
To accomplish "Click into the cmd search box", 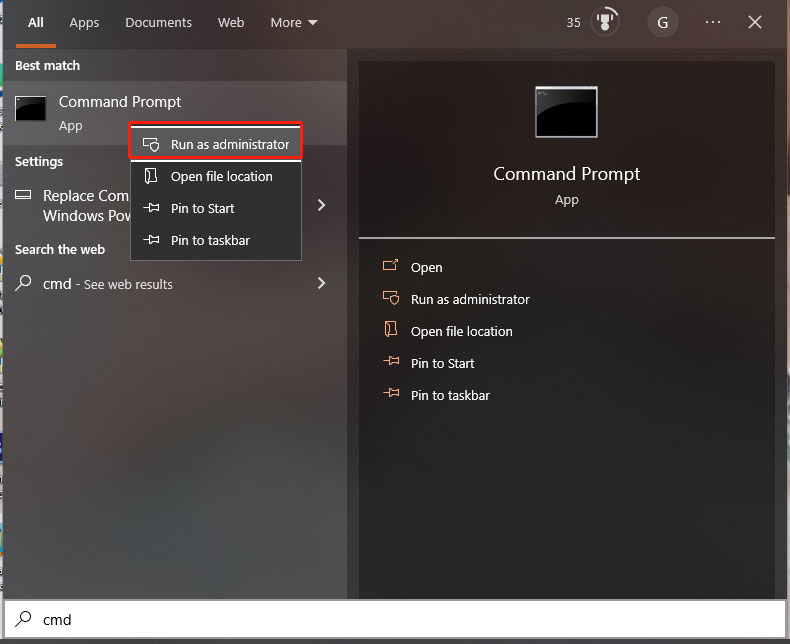I will pyautogui.click(x=395, y=619).
